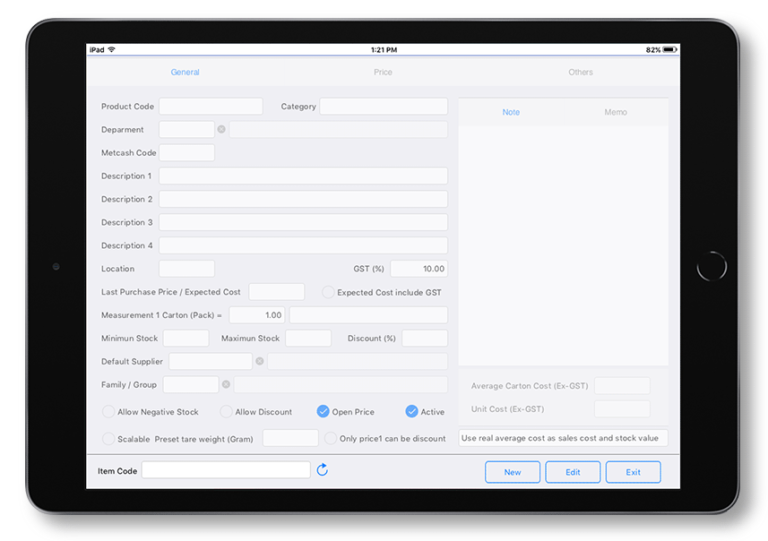Select the Memo tab

(615, 112)
